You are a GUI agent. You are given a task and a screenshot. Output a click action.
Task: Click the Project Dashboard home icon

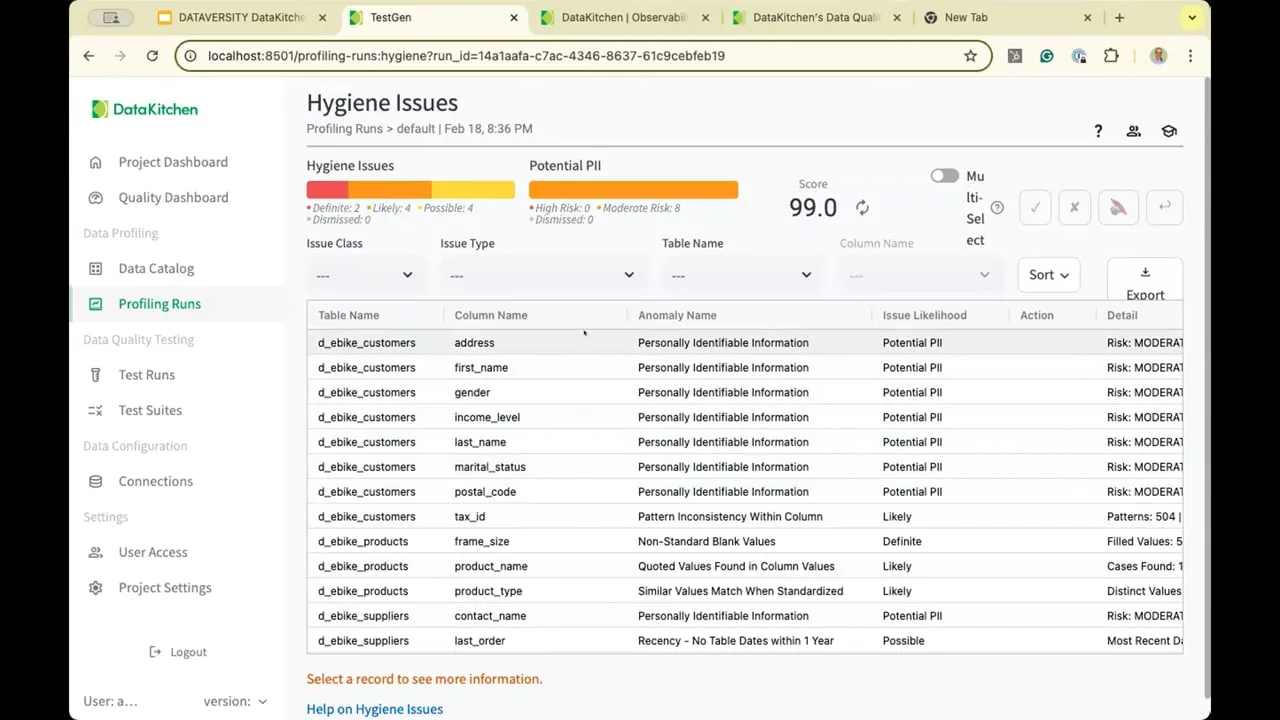96,162
